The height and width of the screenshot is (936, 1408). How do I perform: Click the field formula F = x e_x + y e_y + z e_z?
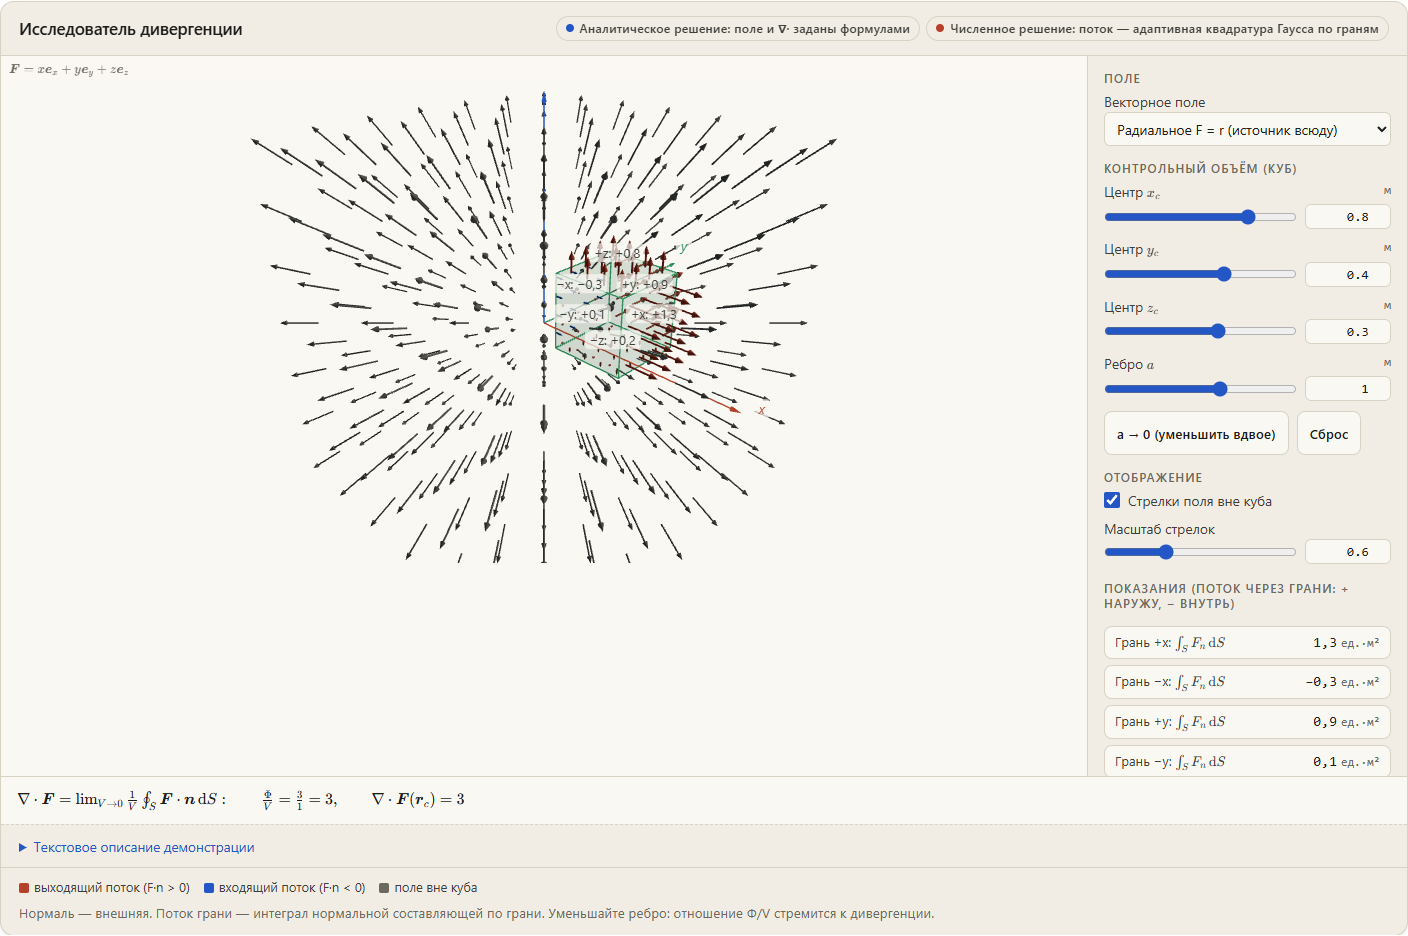tap(69, 69)
